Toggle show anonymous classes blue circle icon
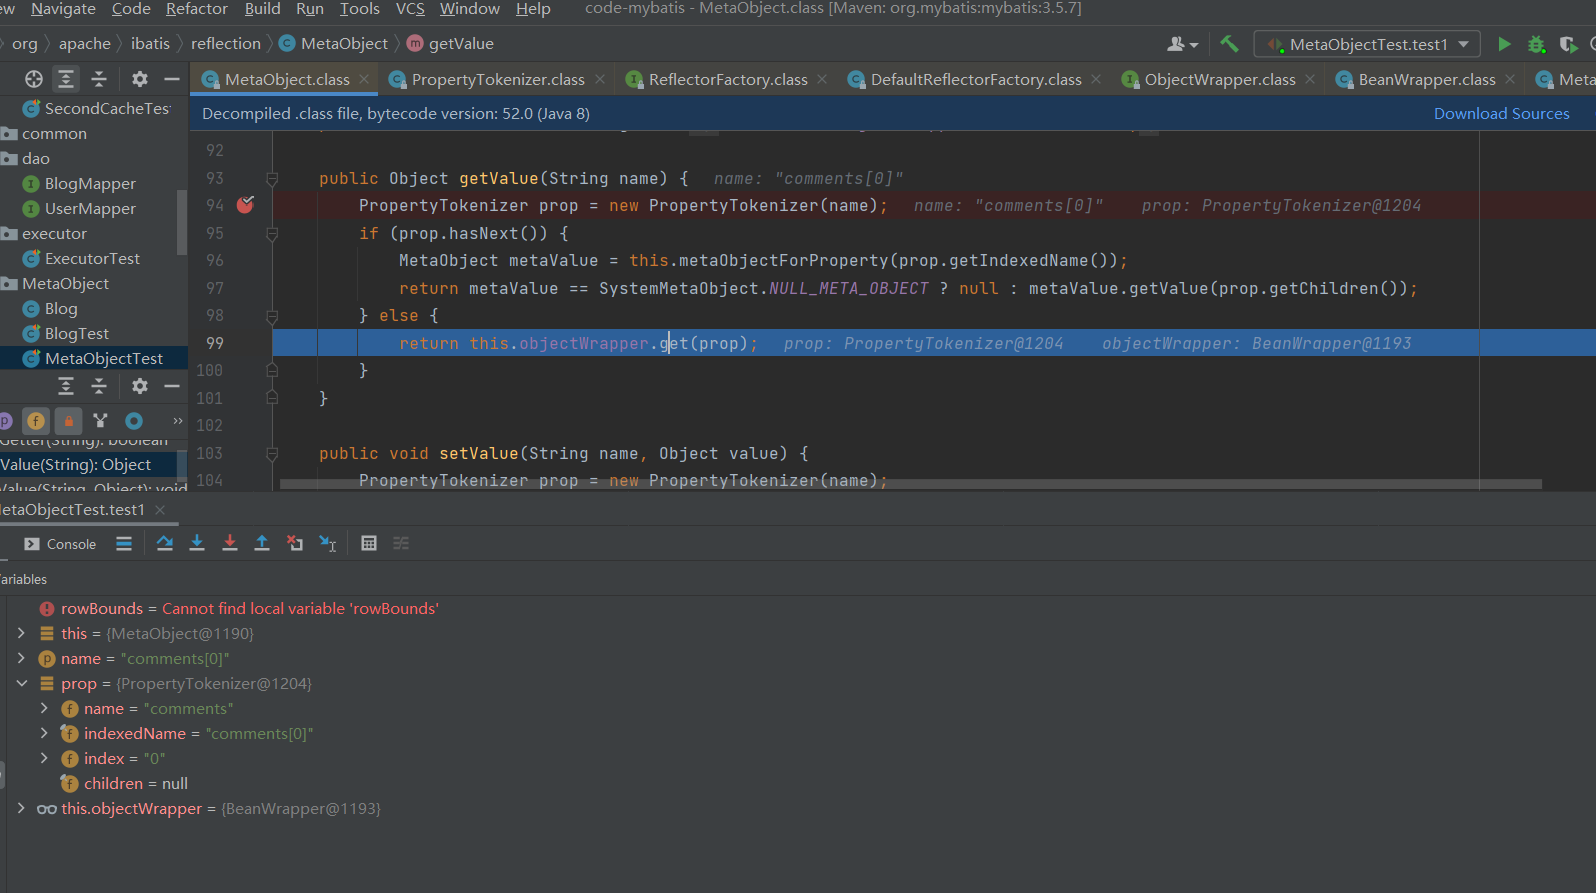Image resolution: width=1596 pixels, height=893 pixels. [134, 421]
